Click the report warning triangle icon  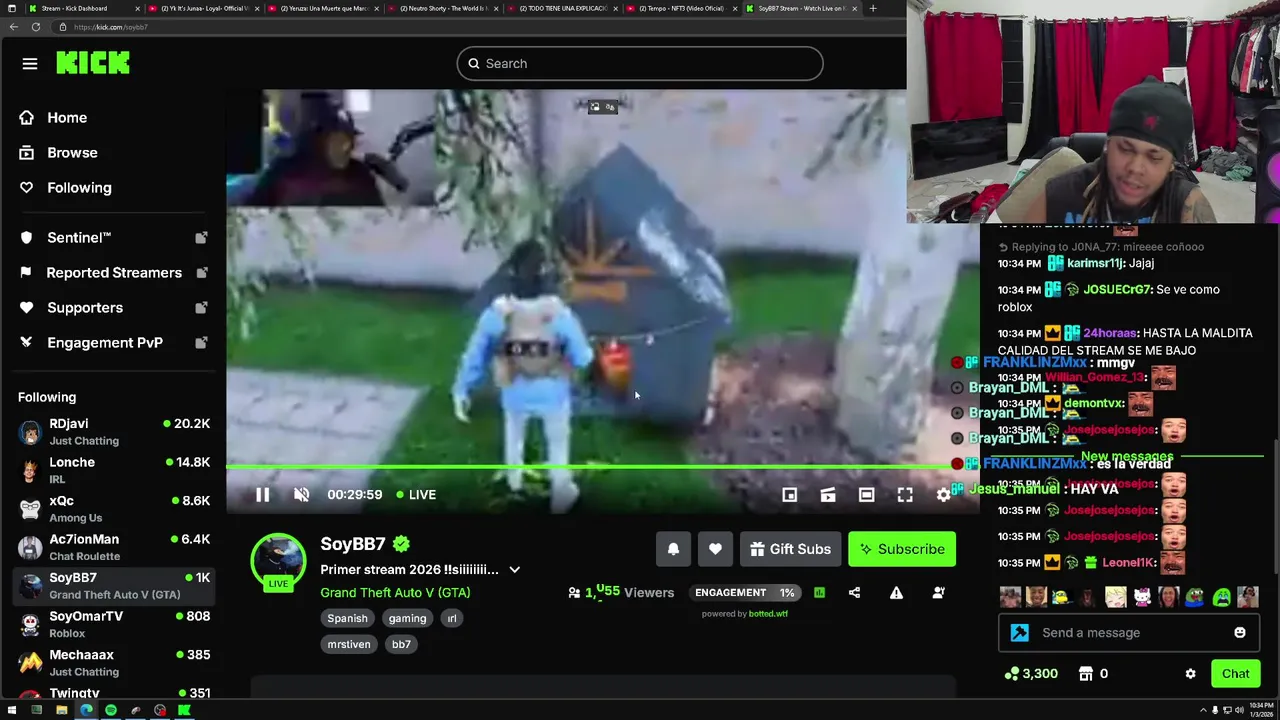coord(896,593)
